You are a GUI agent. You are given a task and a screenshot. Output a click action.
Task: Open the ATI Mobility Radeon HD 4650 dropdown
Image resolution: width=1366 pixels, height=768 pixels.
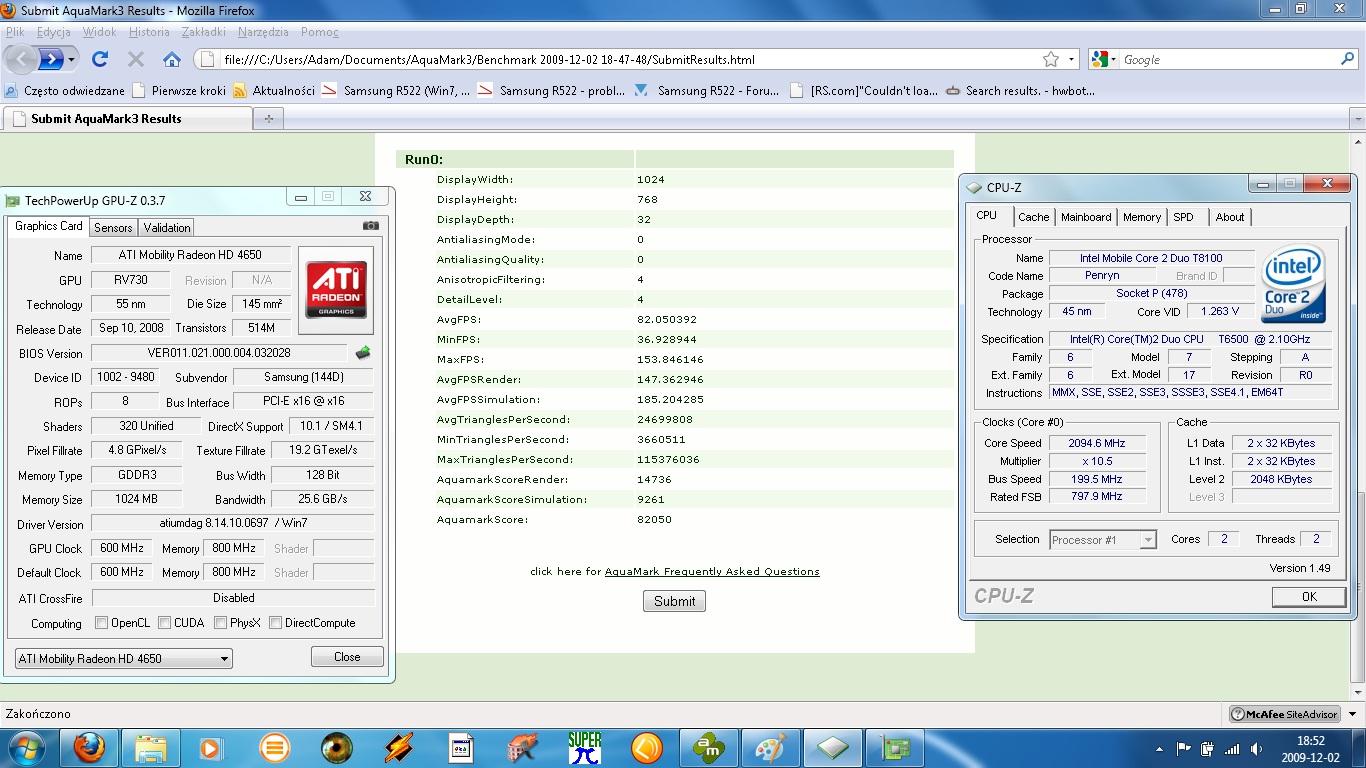[124, 658]
